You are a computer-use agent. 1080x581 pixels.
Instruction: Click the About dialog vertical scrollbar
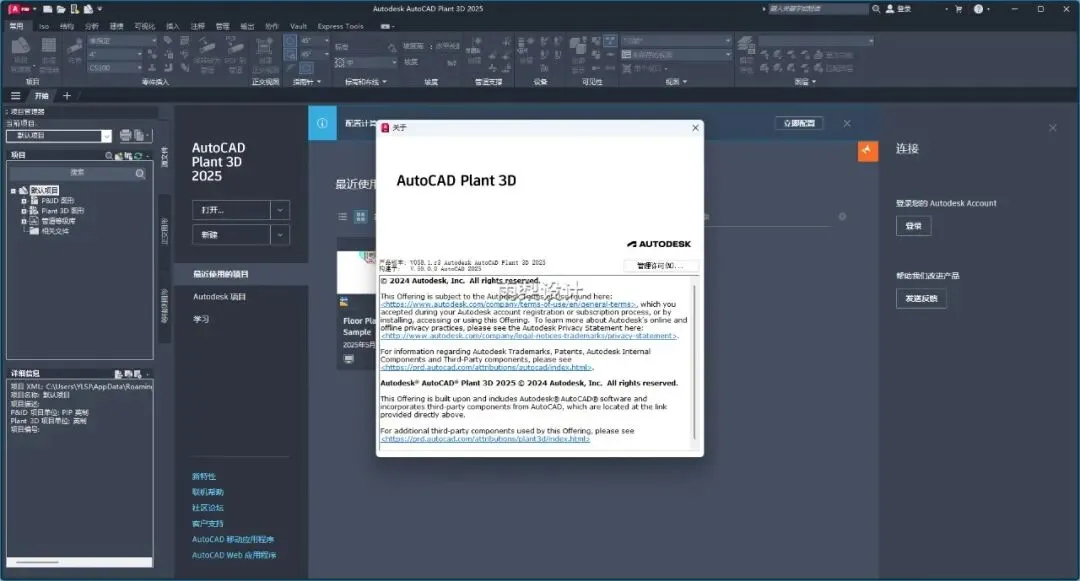pyautogui.click(x=694, y=363)
